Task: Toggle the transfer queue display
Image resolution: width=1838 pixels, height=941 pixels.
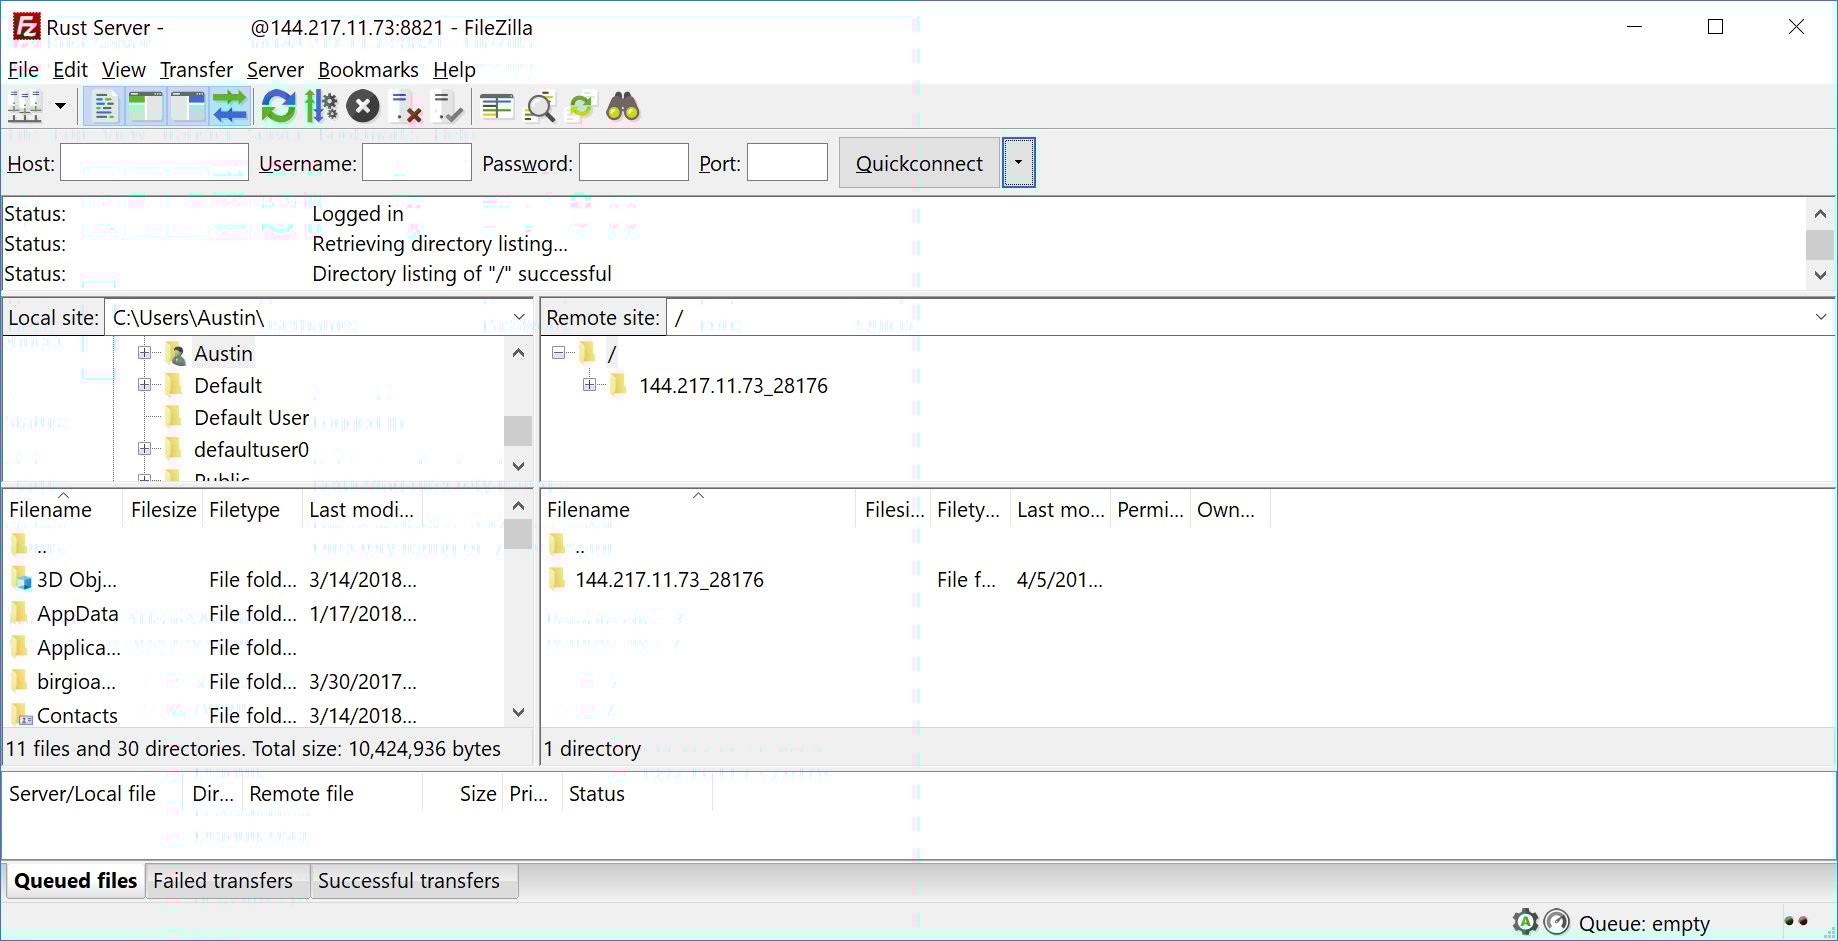Action: click(229, 106)
